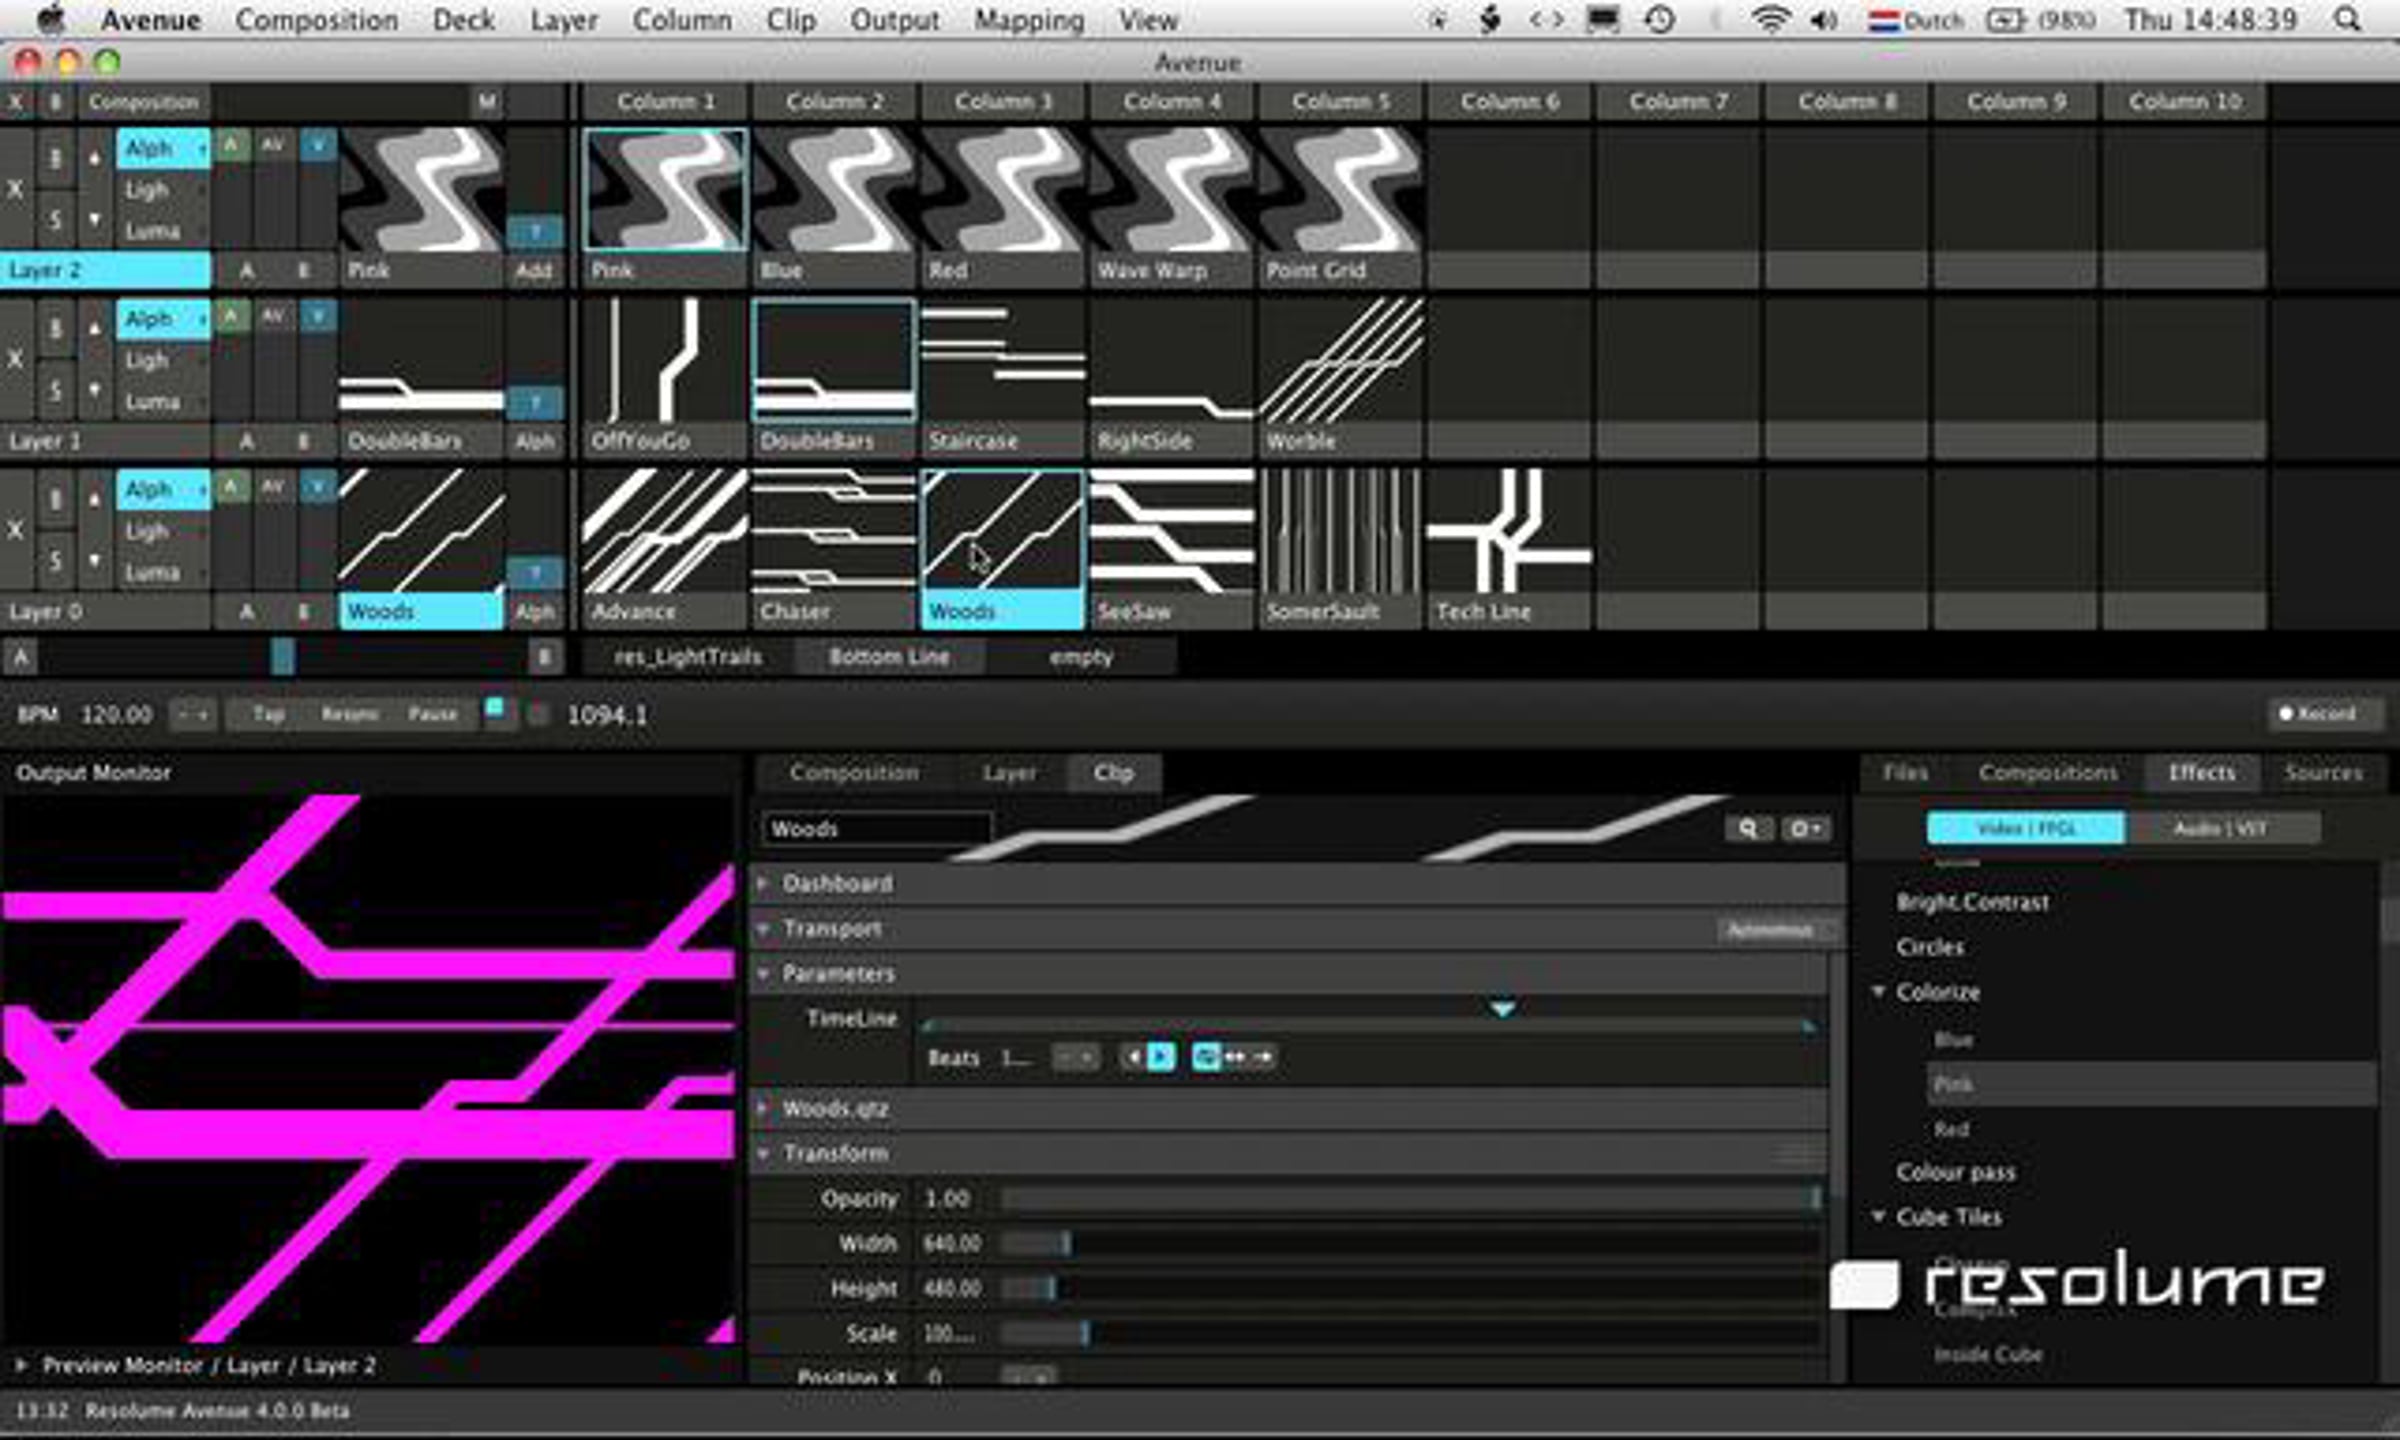Set clip playback to ping-pong mode
Viewport: 2400px width, 1440px height.
click(1236, 1057)
